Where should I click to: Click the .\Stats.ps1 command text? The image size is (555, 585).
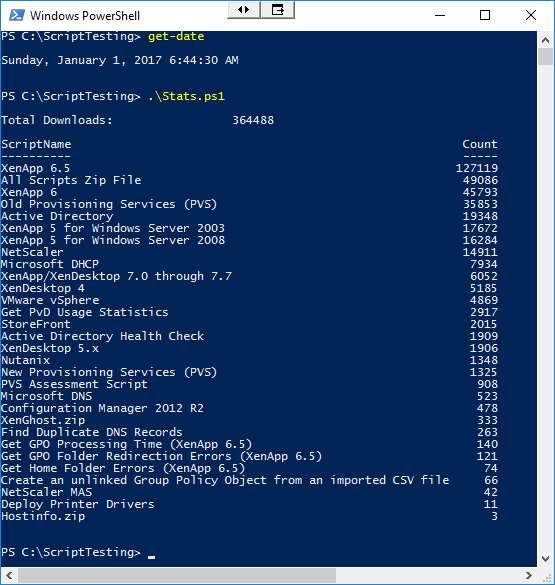tap(186, 96)
